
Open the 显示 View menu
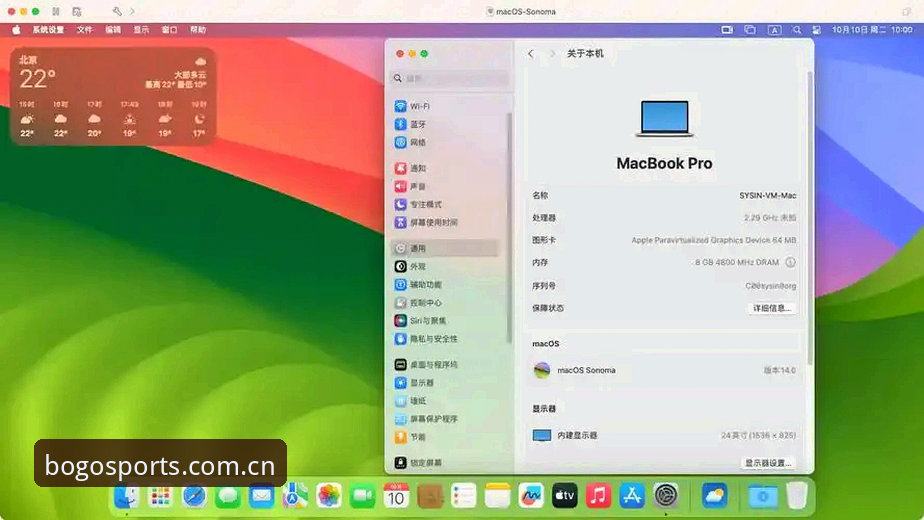[141, 29]
